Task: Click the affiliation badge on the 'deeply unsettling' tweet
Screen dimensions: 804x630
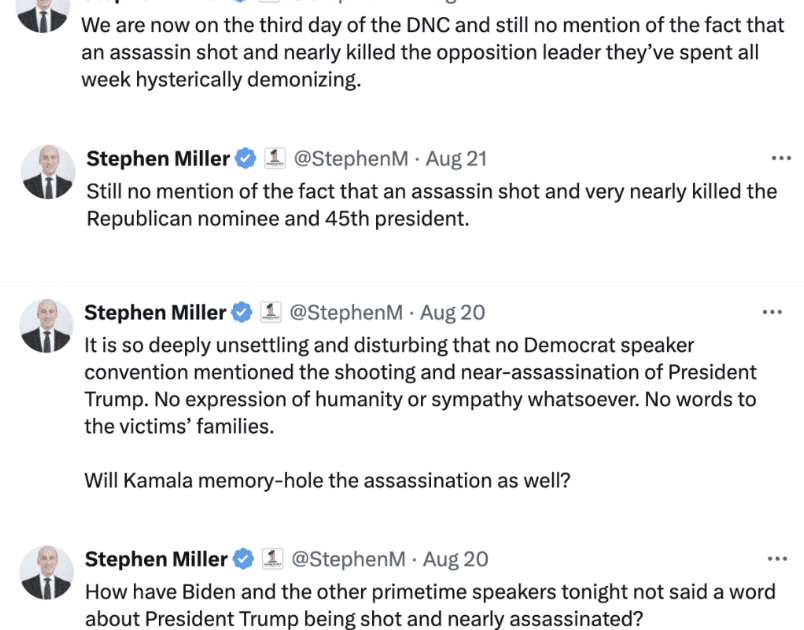Action: click(x=271, y=313)
